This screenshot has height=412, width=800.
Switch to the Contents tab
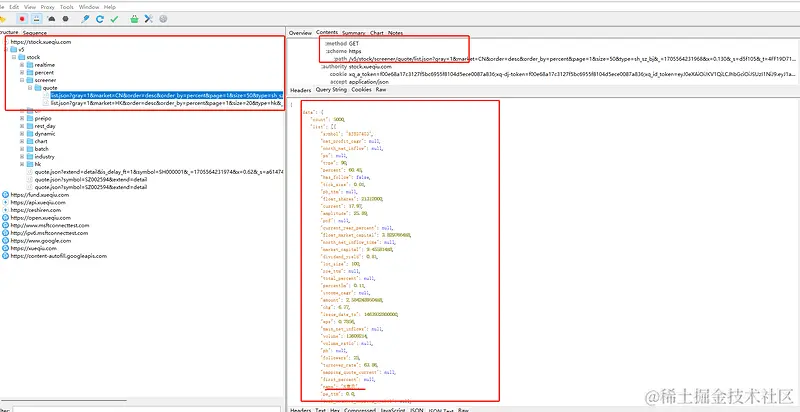point(327,33)
